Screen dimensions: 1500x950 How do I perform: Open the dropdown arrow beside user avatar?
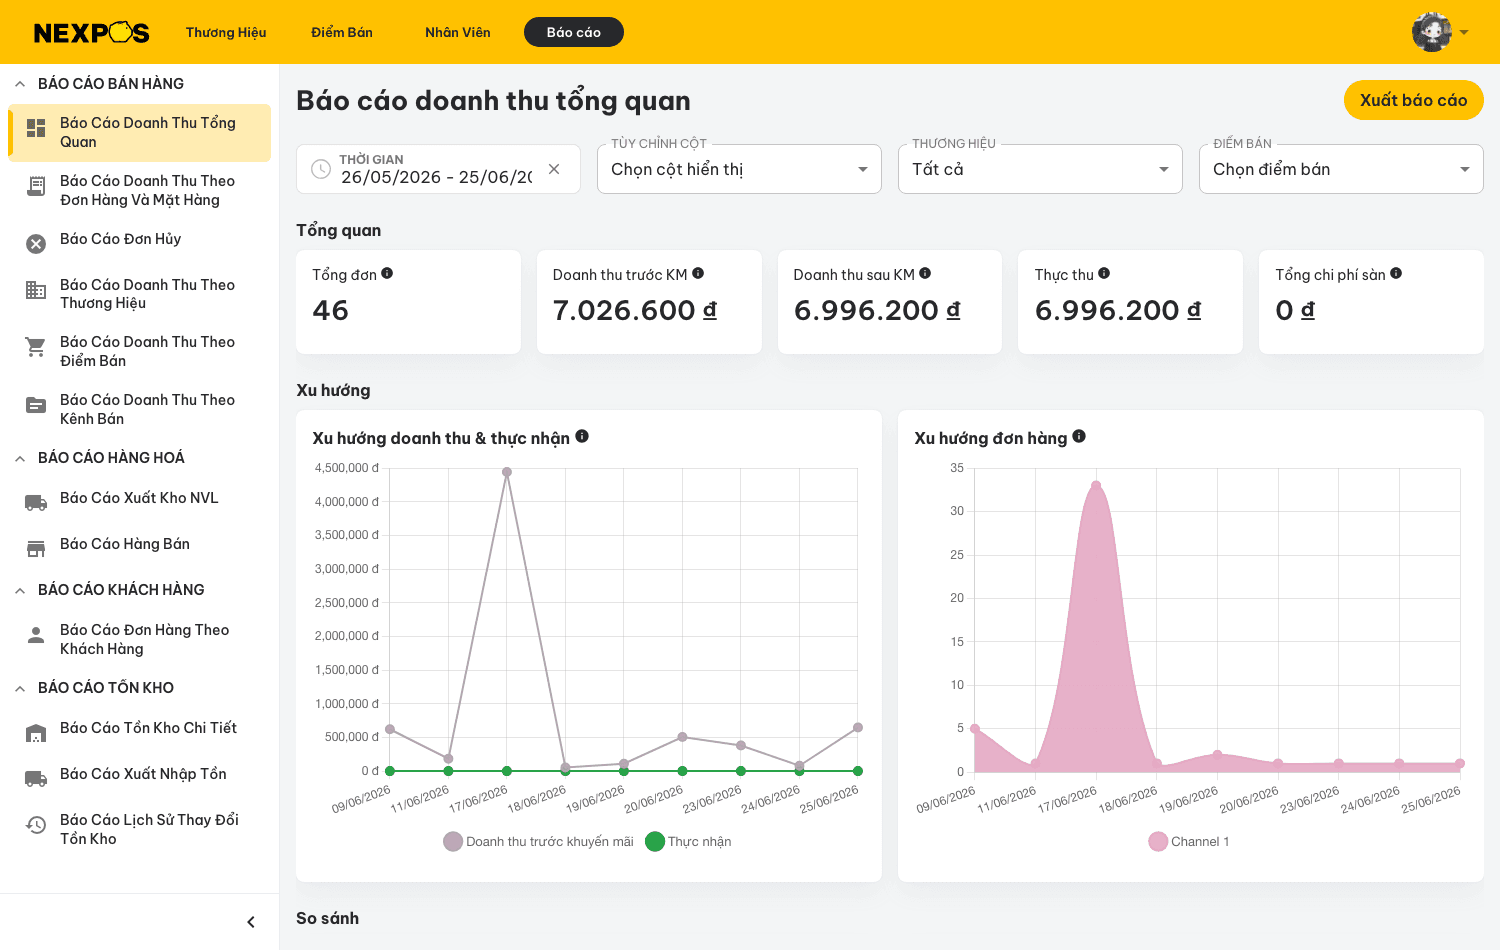click(1464, 32)
